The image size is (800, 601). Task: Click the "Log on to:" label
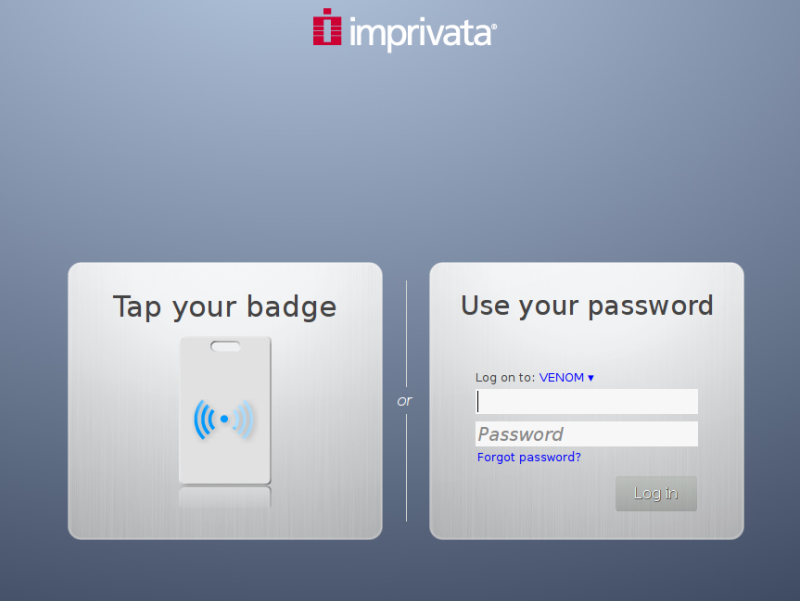tap(505, 378)
